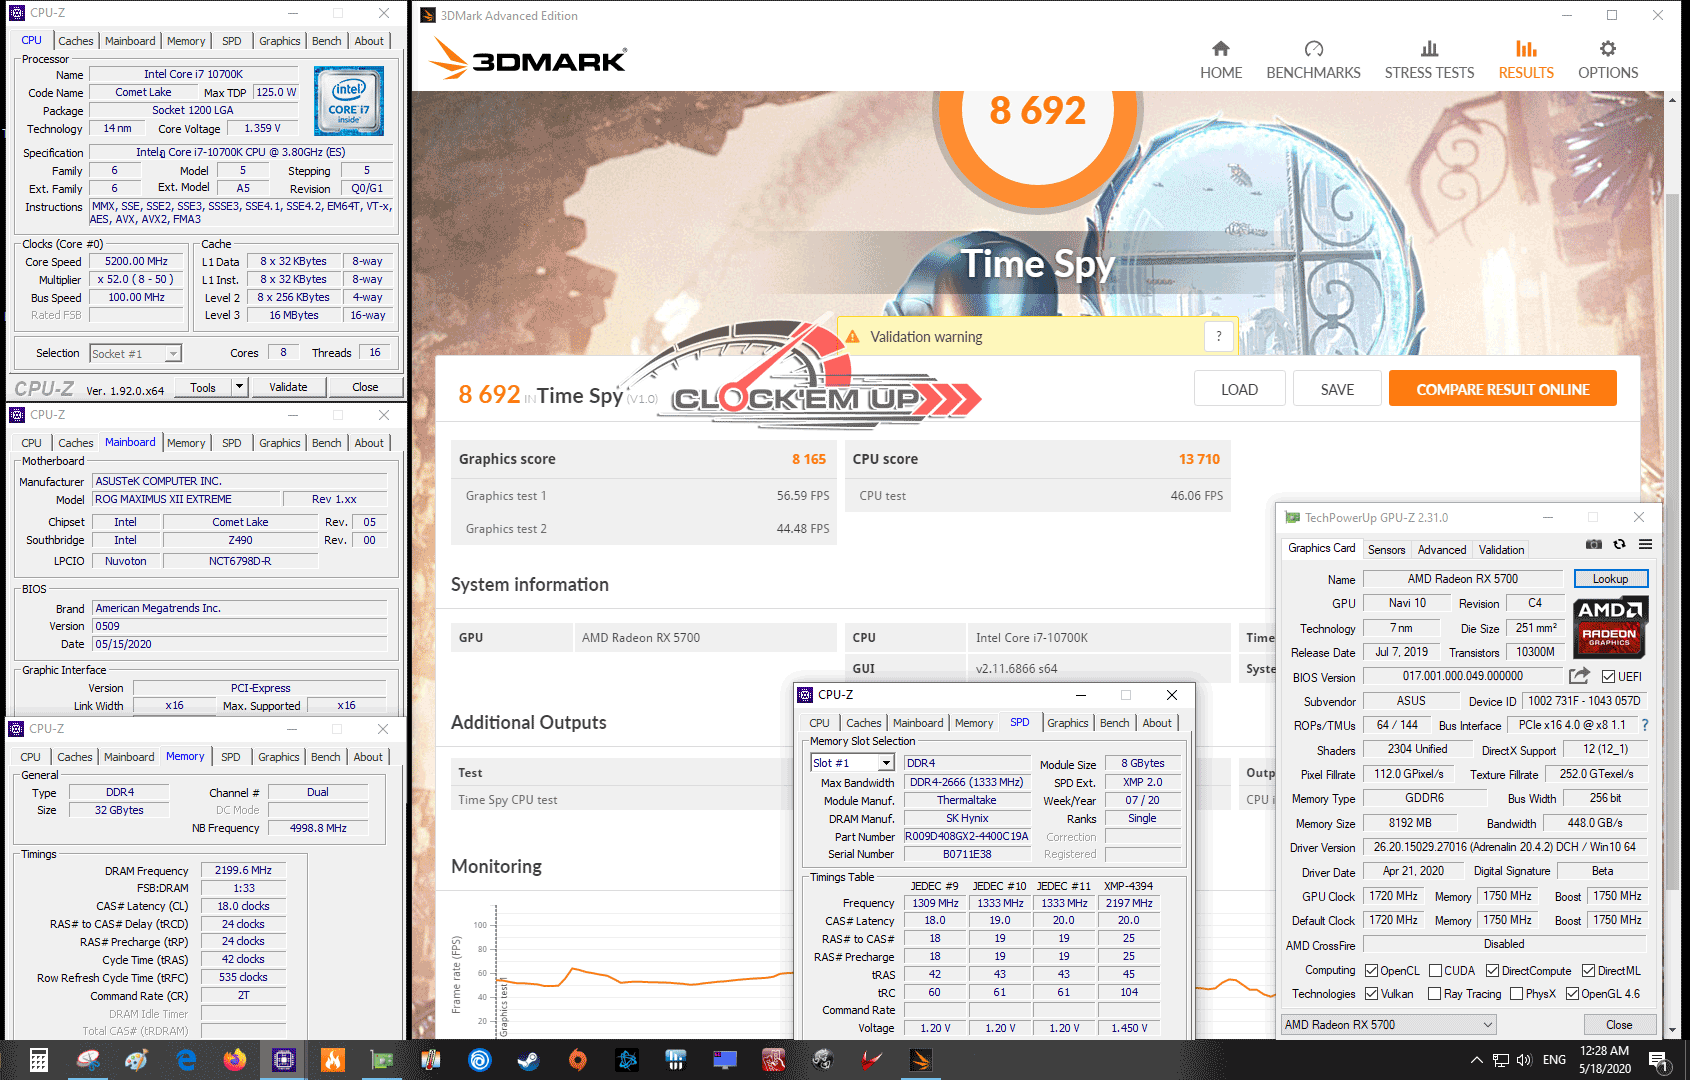Viewport: 1690px width, 1080px height.
Task: Open 3DMark HOME icon
Action: tap(1220, 49)
